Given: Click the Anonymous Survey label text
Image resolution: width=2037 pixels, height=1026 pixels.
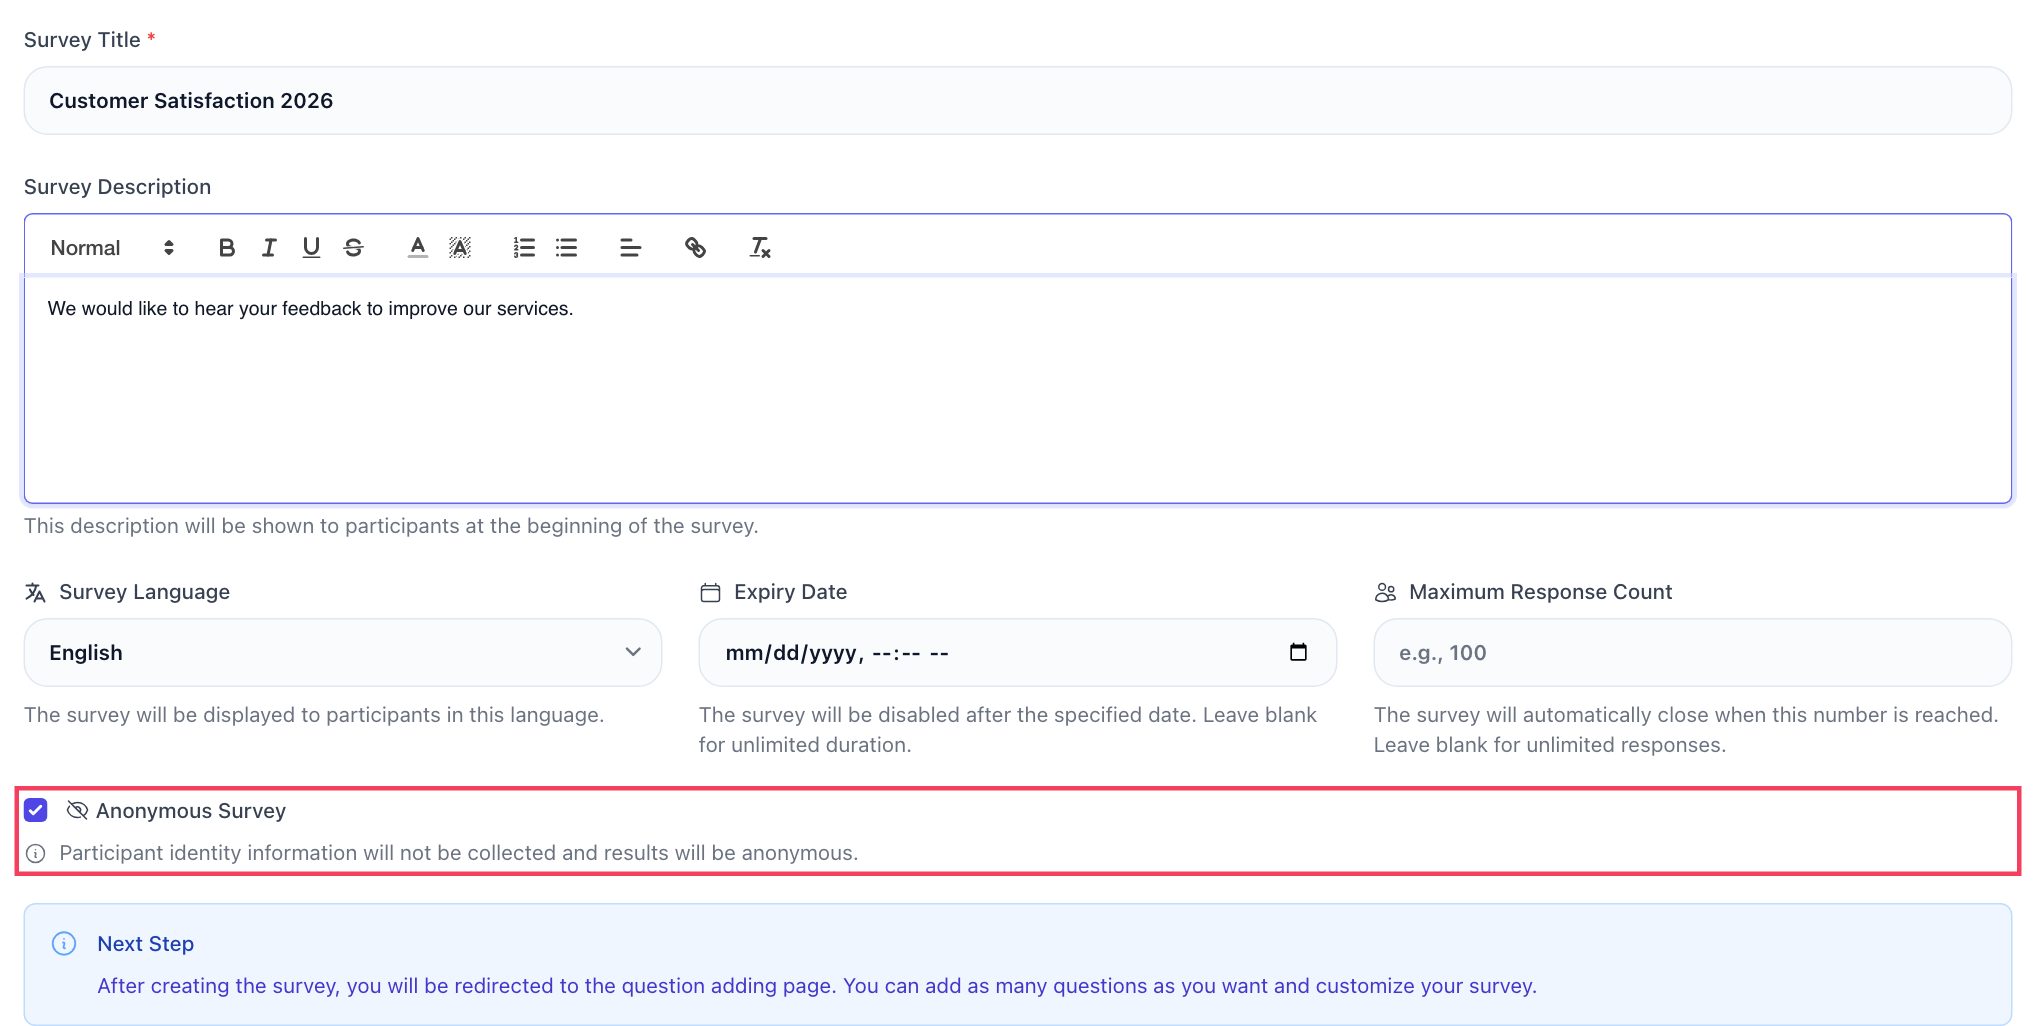Looking at the screenshot, I should pos(191,811).
